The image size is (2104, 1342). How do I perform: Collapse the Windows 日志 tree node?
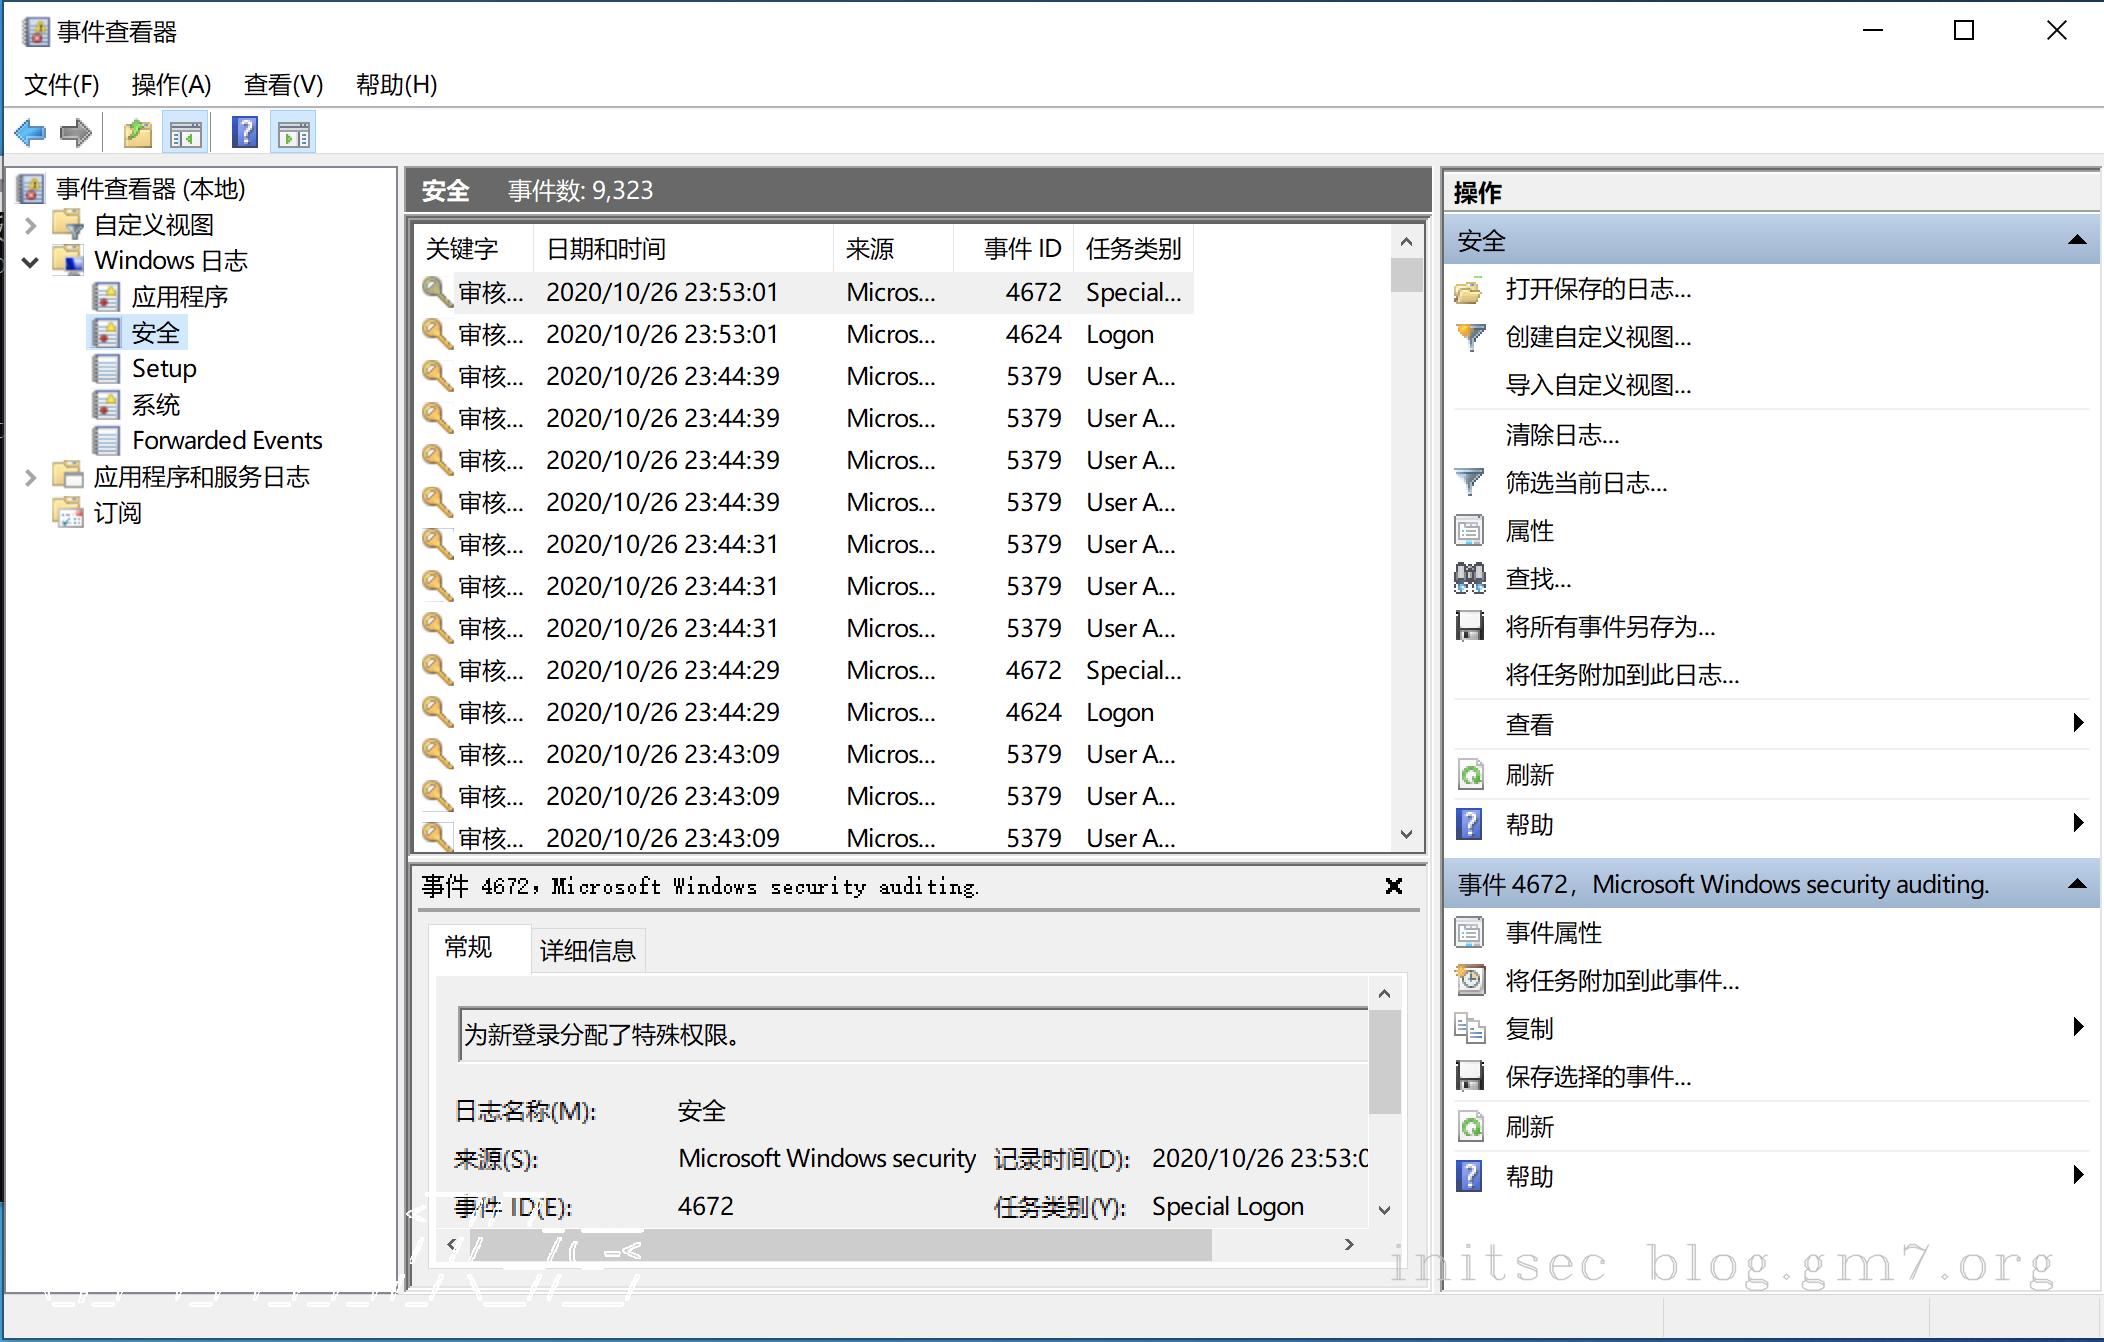pos(30,260)
